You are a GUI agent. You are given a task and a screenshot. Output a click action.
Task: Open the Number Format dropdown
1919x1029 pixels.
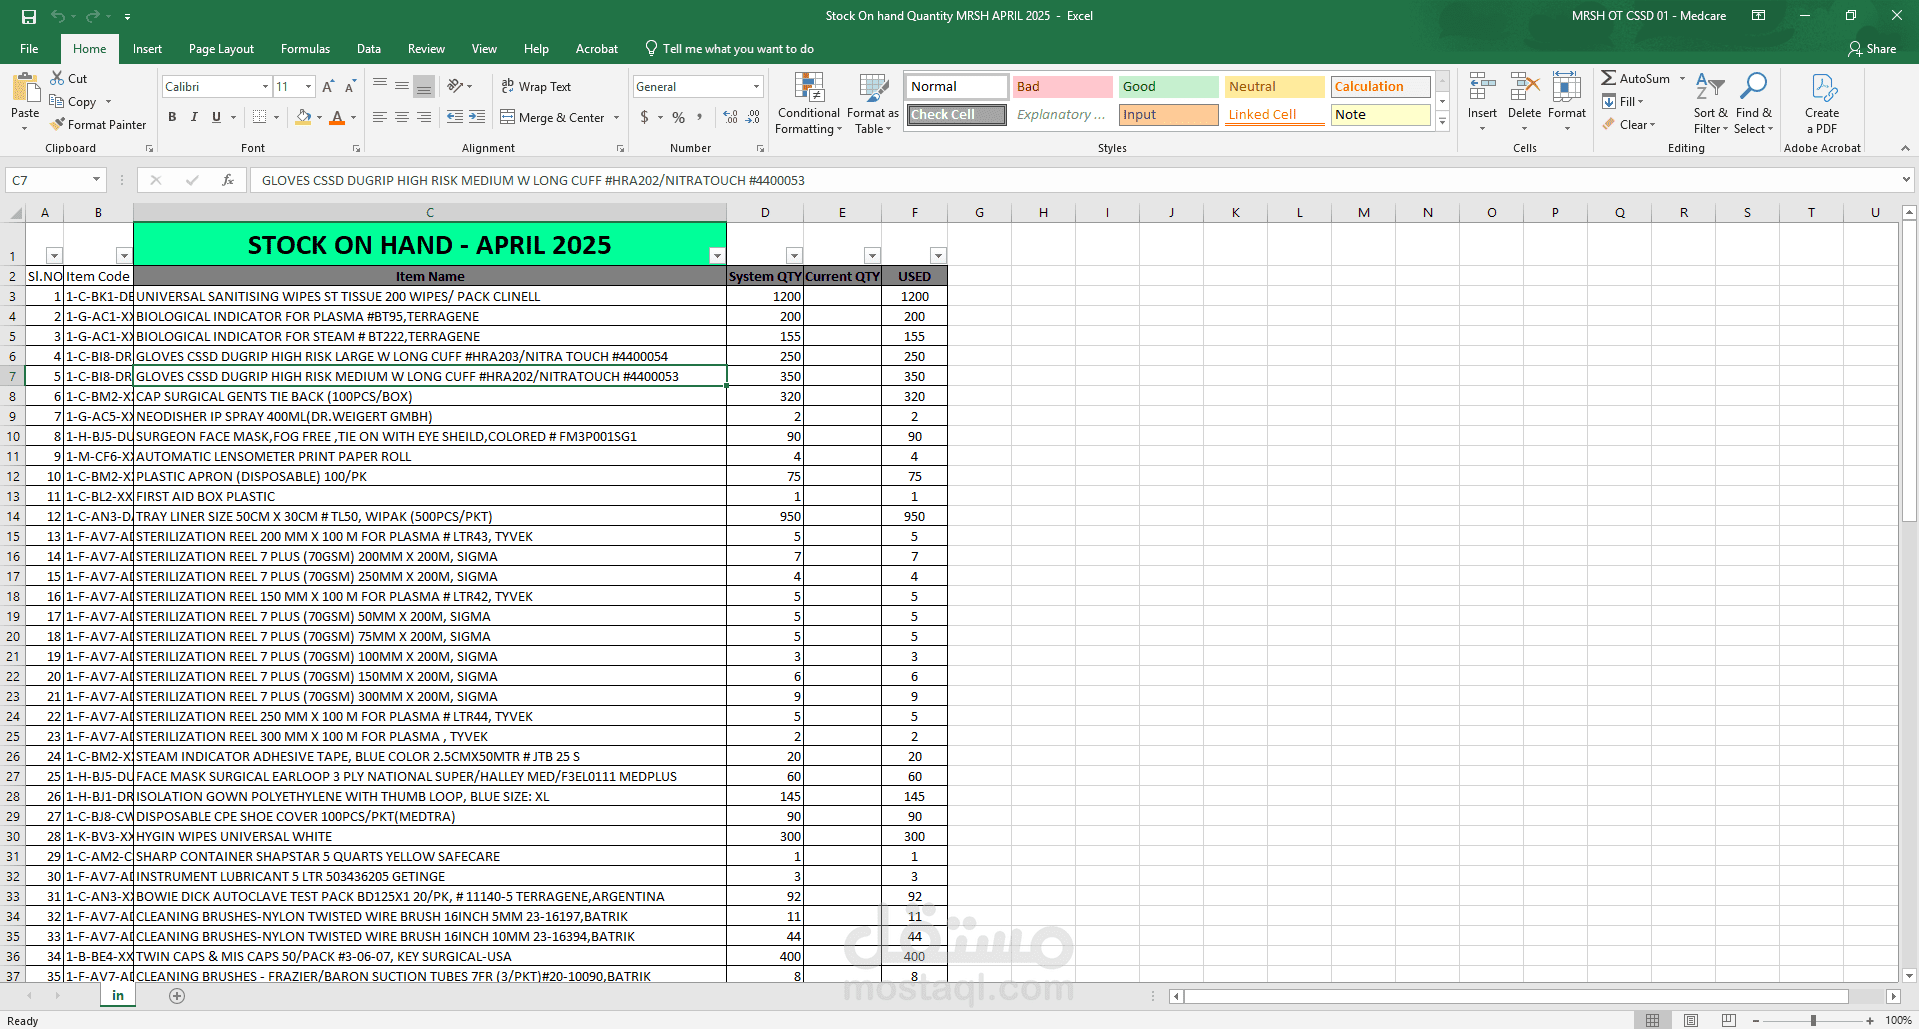tap(697, 86)
